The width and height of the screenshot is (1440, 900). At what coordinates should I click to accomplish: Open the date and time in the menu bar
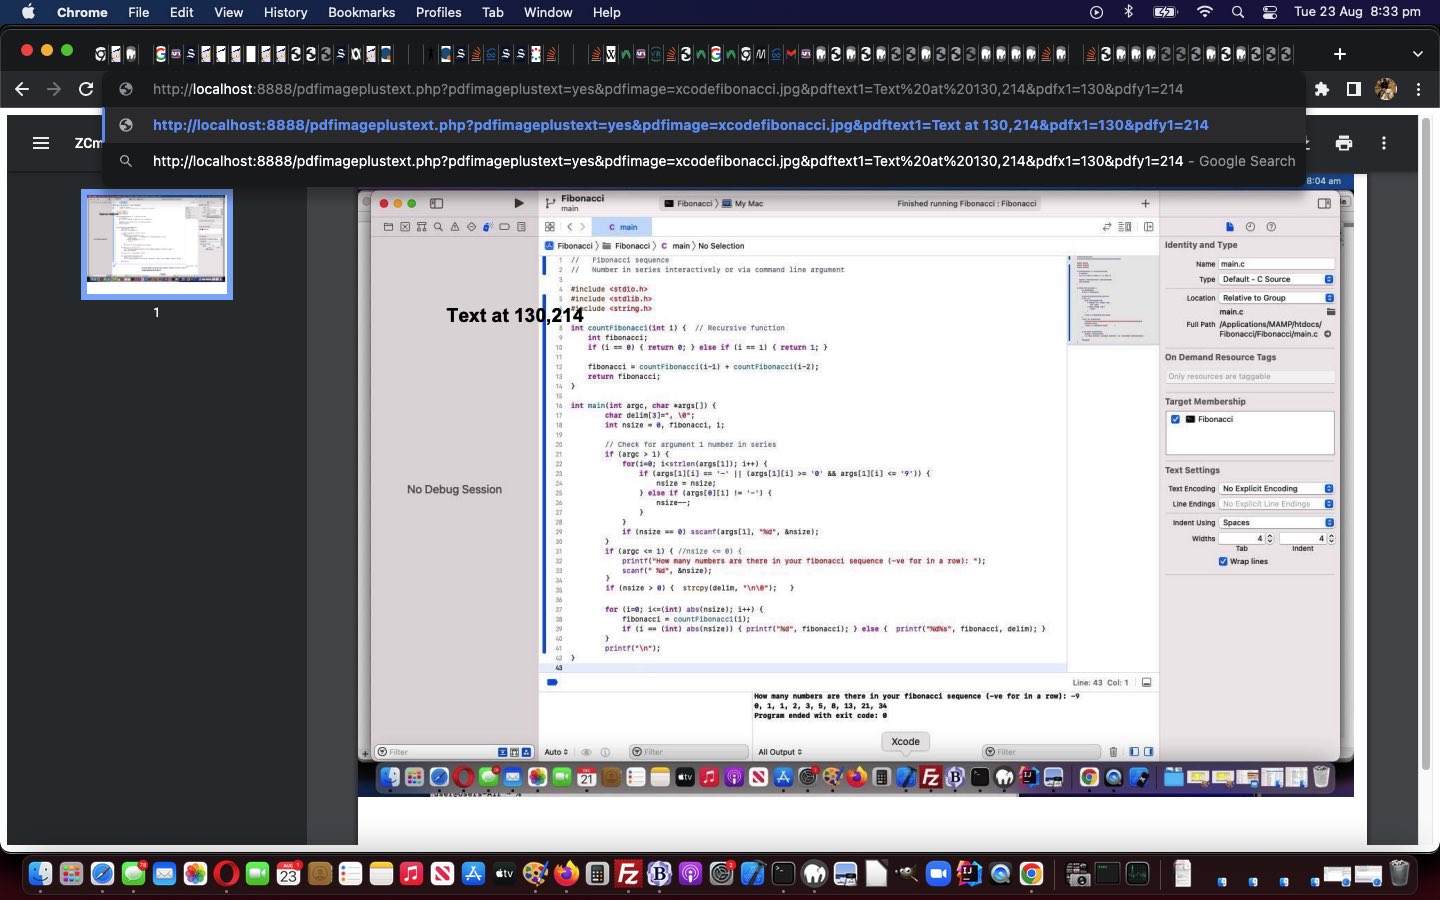pyautogui.click(x=1357, y=12)
